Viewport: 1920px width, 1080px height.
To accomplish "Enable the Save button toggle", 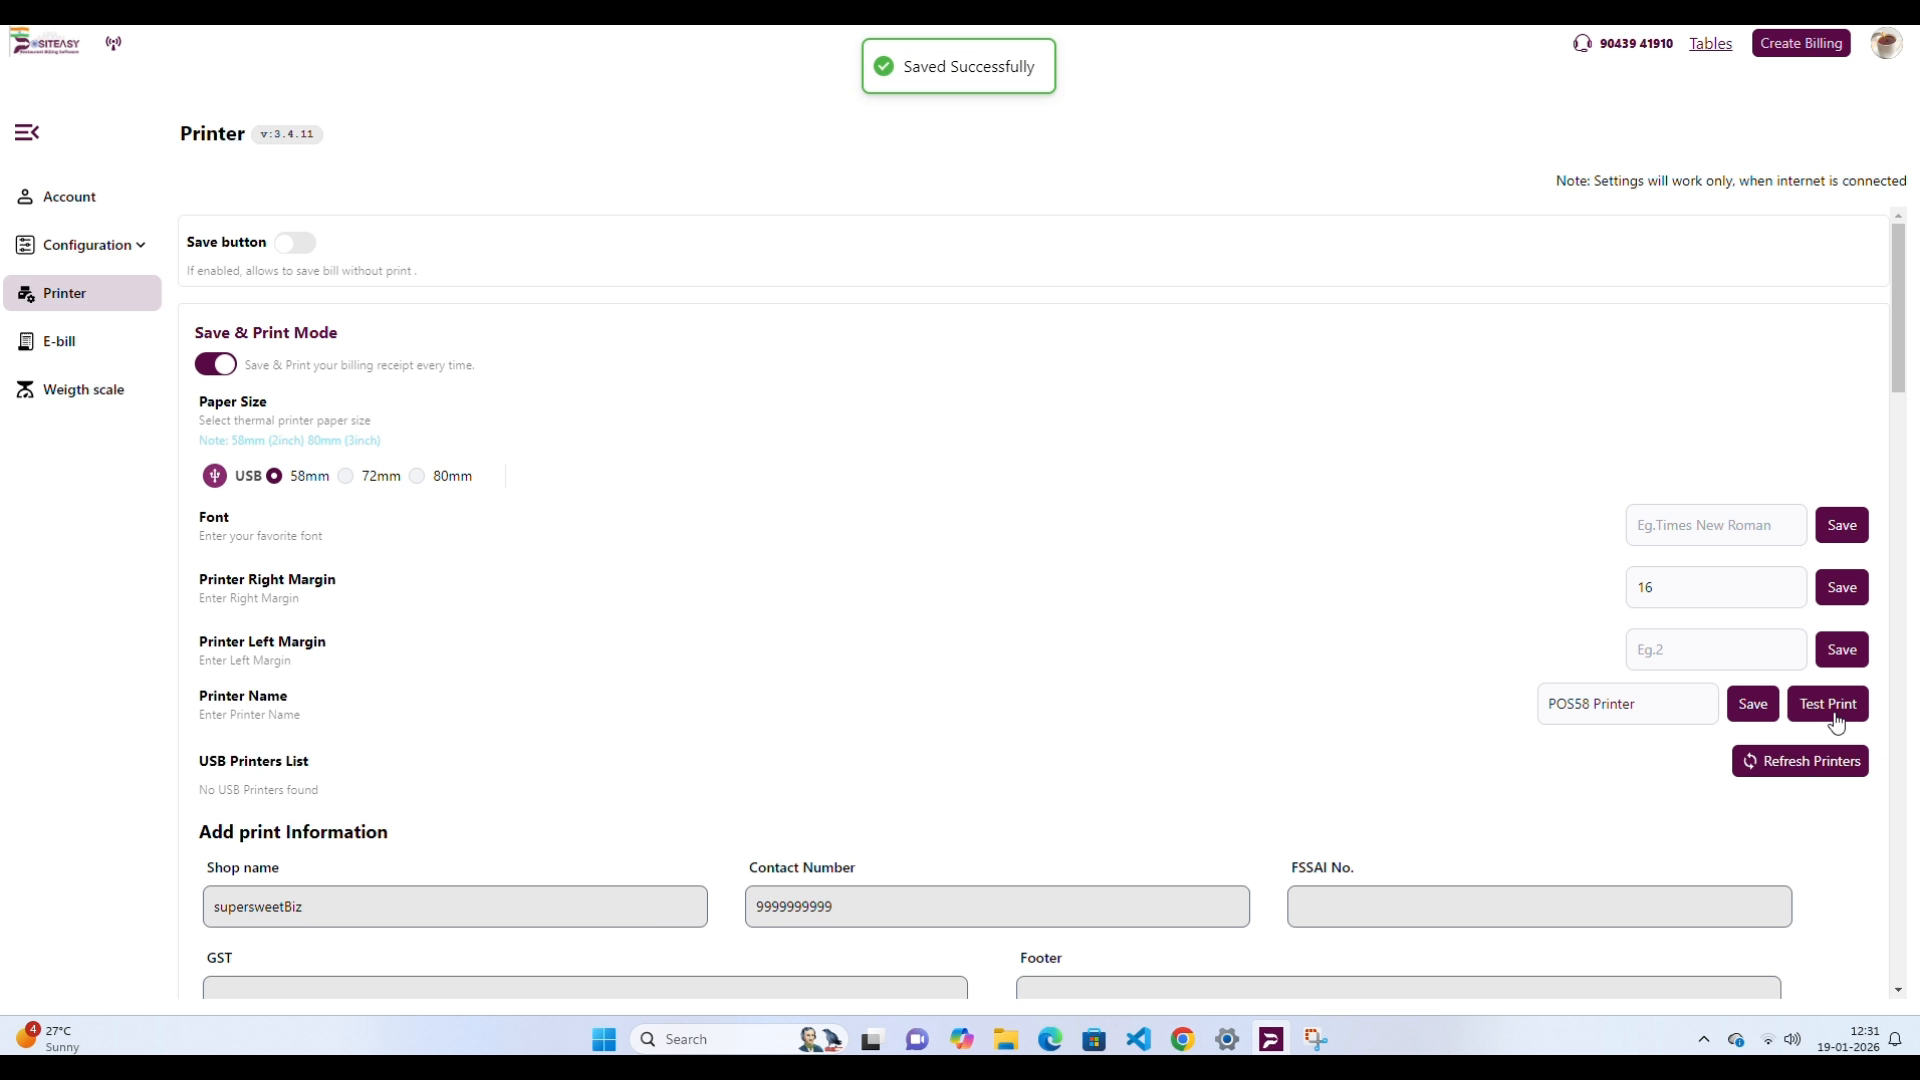I will (295, 243).
